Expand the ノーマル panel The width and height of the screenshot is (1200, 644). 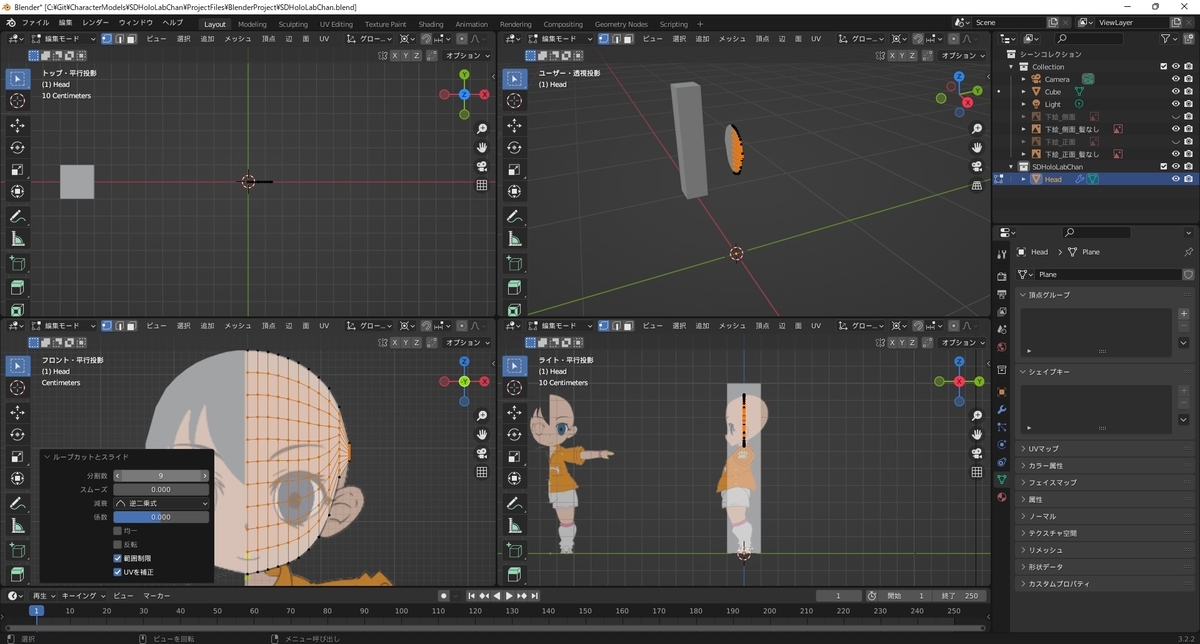[x=1105, y=516]
